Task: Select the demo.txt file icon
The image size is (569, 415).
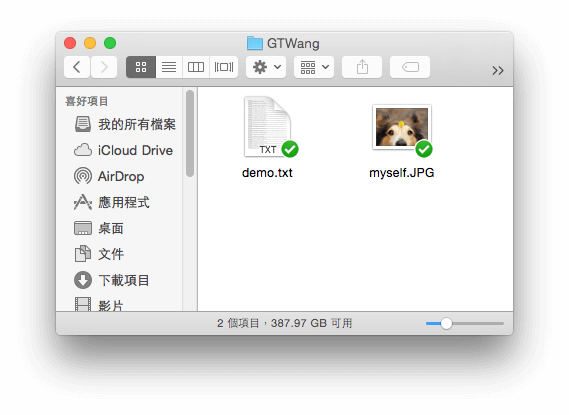Action: coord(267,127)
